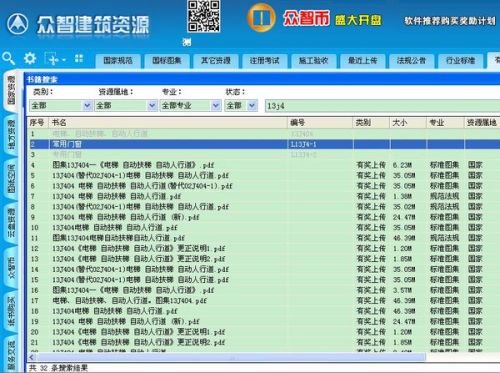The height and width of the screenshot is (373, 500).
Task: Select row 7 file sized 1.38M
Action: click(x=263, y=196)
